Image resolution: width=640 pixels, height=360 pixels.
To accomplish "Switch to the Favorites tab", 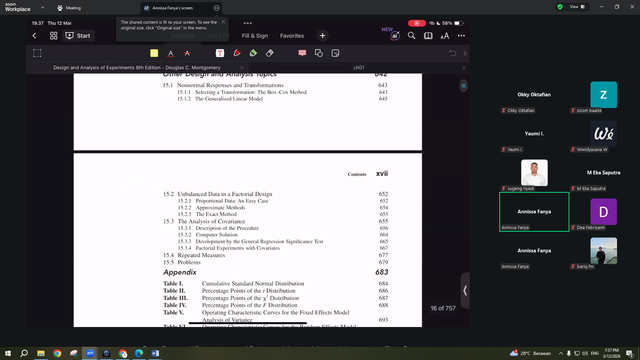I will point(292,36).
